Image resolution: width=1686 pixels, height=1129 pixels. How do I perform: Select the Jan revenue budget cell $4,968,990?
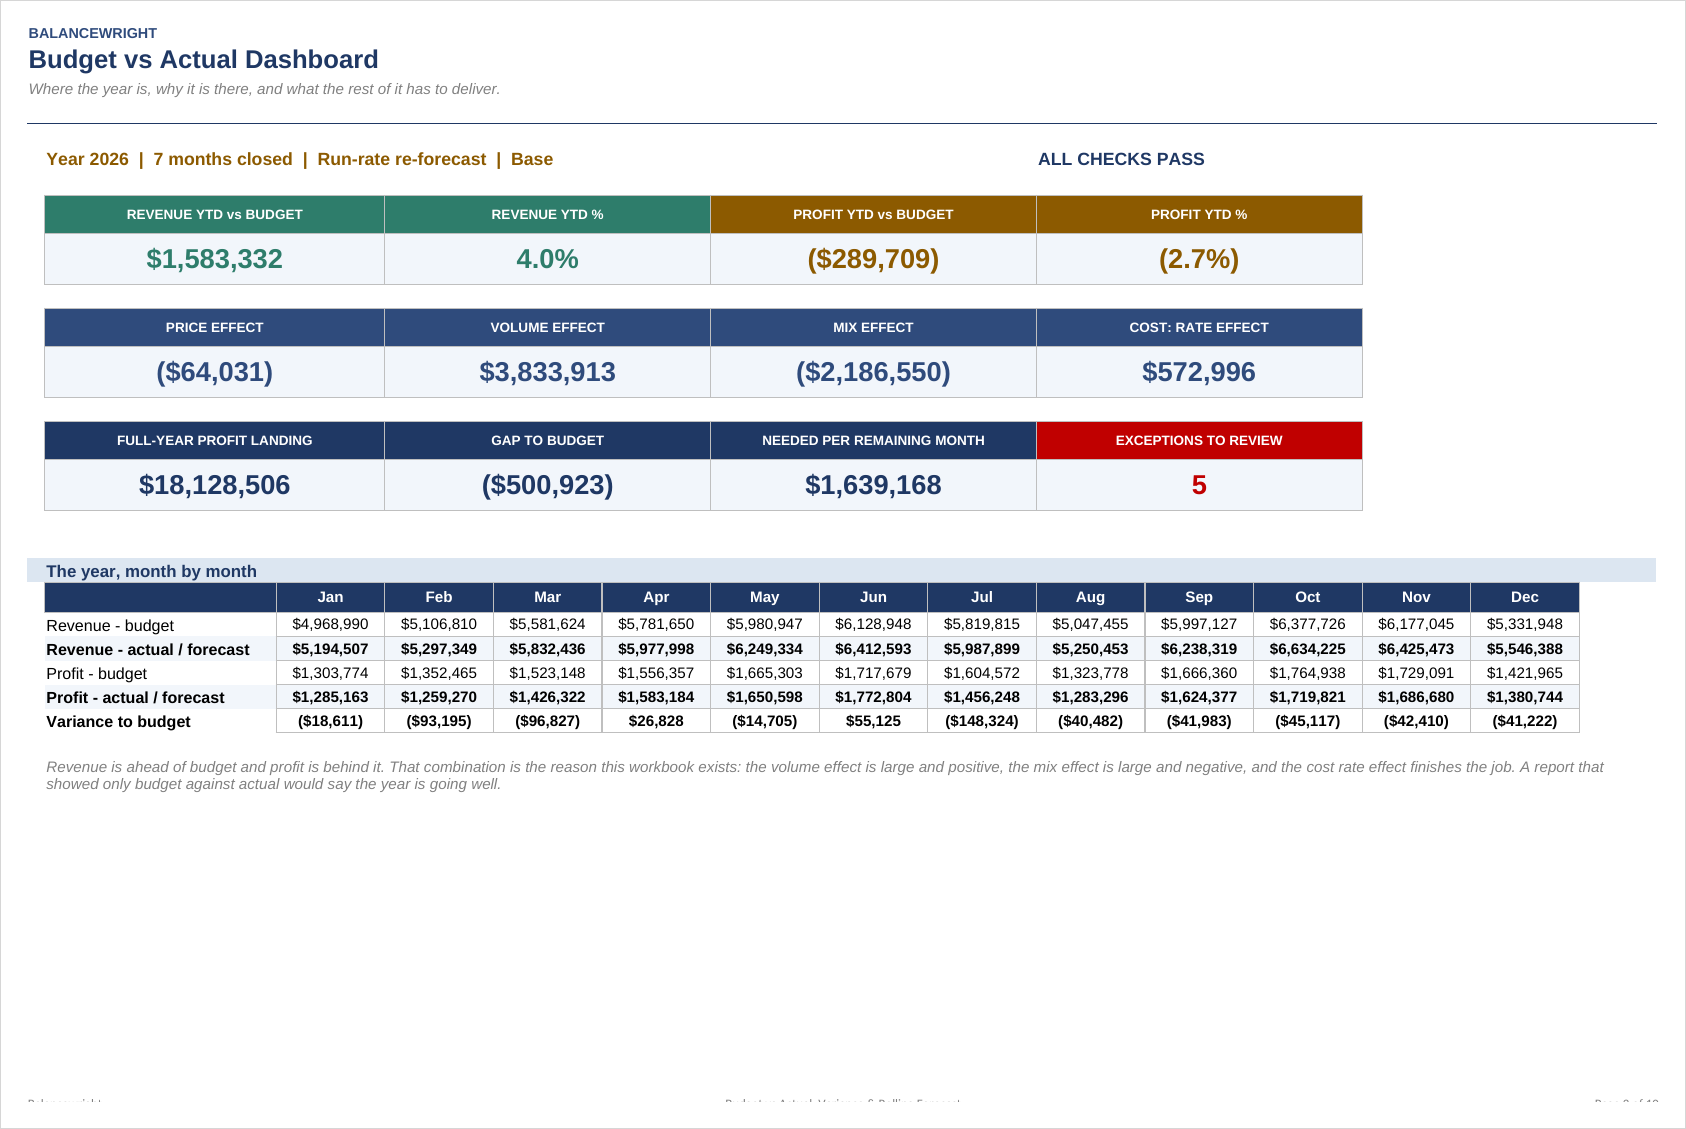click(x=330, y=624)
